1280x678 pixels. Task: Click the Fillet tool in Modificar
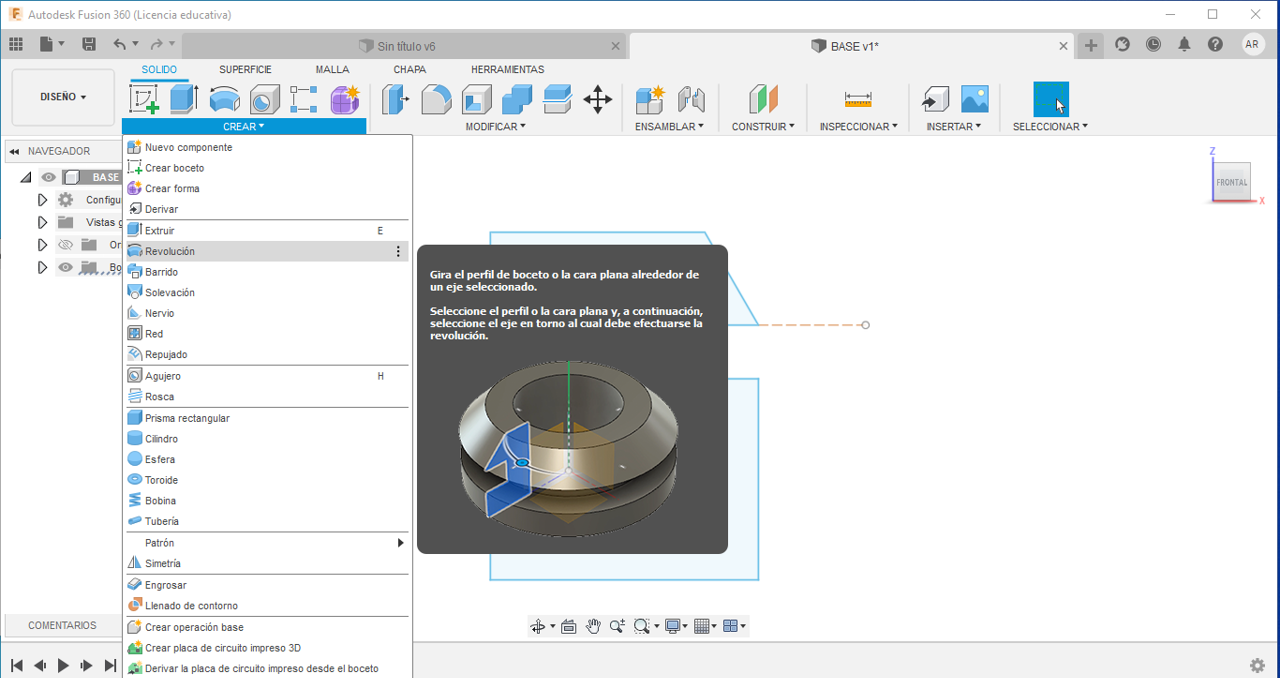tap(436, 99)
